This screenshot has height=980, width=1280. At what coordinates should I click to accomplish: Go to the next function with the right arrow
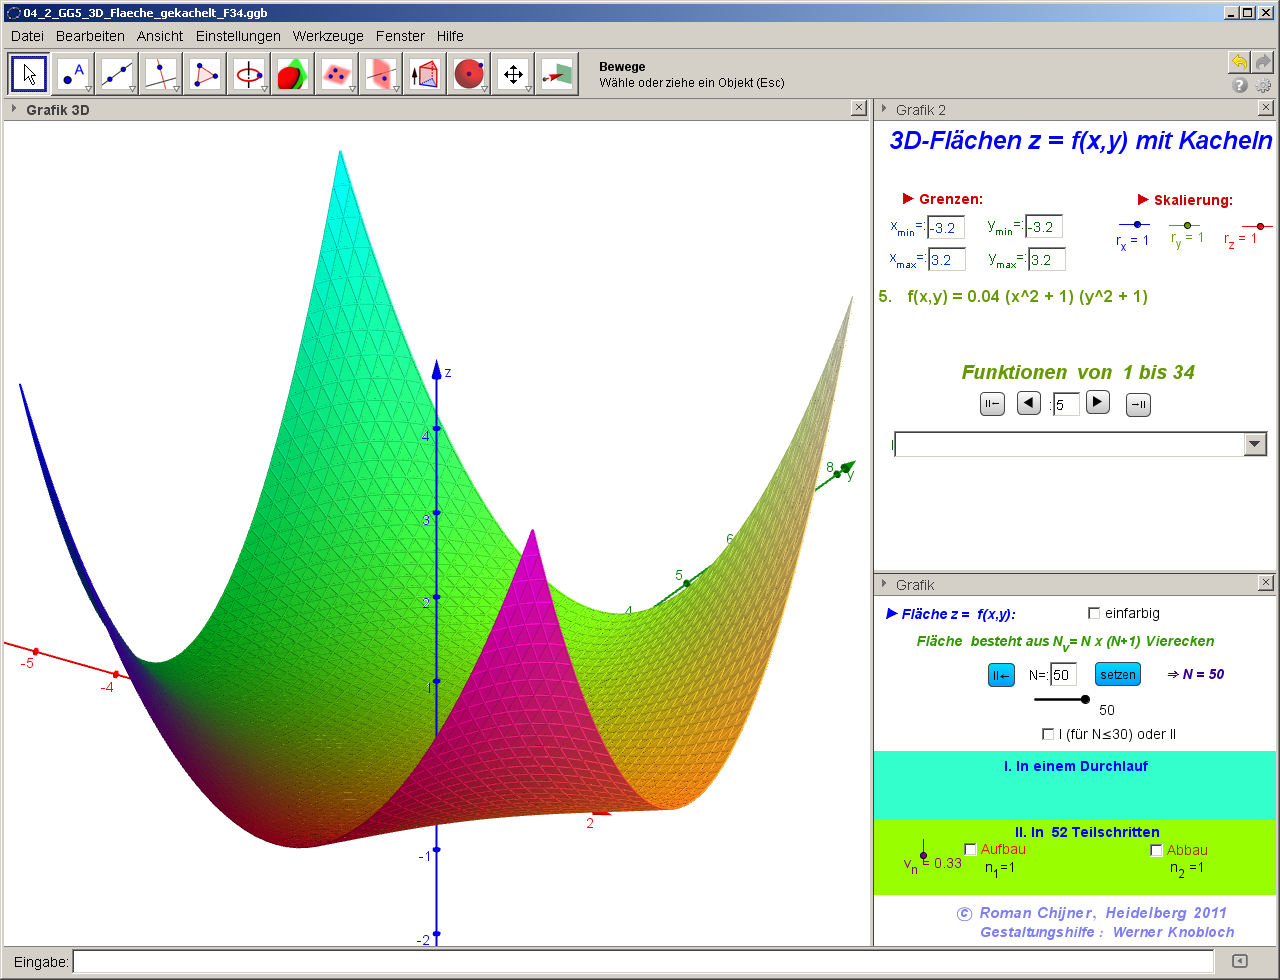[x=1097, y=402]
